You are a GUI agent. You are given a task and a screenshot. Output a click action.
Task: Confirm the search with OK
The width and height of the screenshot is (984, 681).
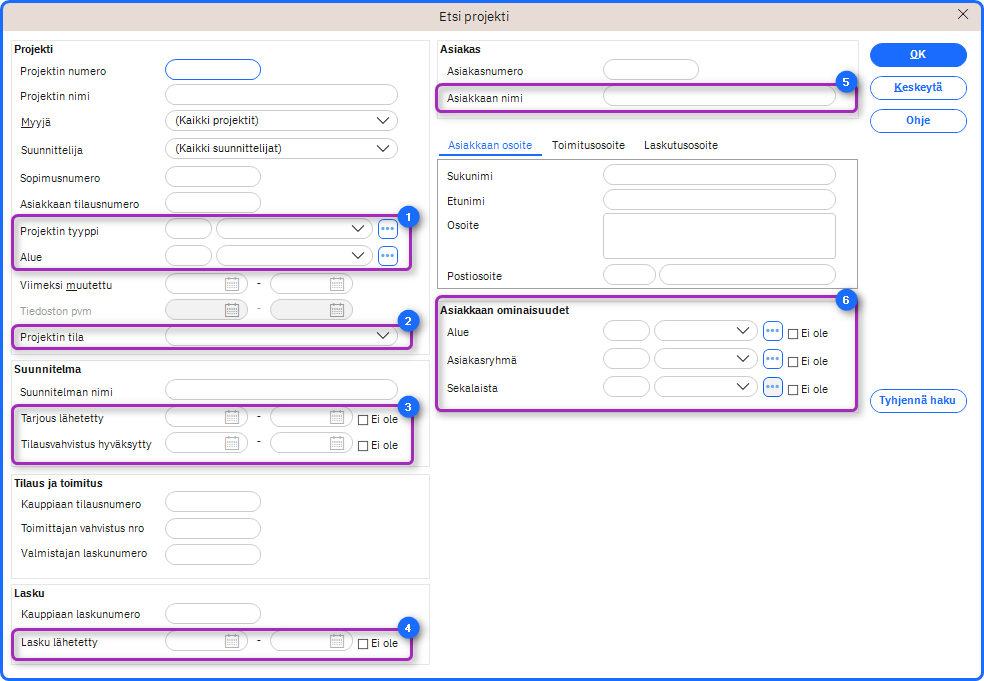pos(918,55)
